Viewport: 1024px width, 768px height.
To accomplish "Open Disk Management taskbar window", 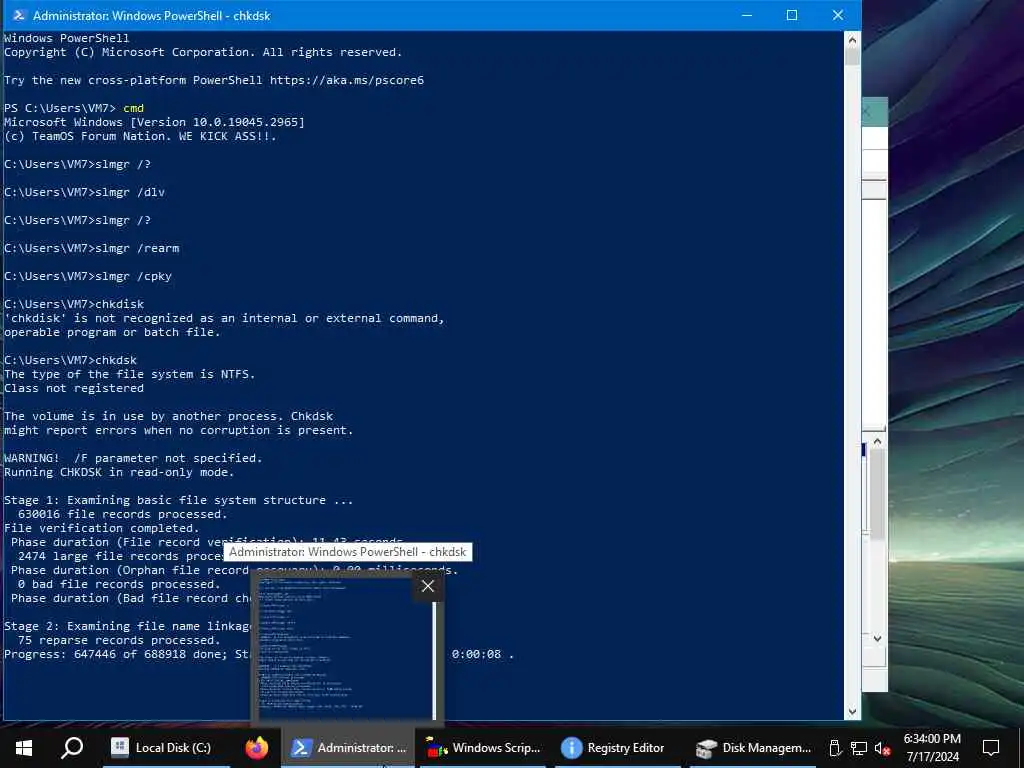I will click(752, 748).
